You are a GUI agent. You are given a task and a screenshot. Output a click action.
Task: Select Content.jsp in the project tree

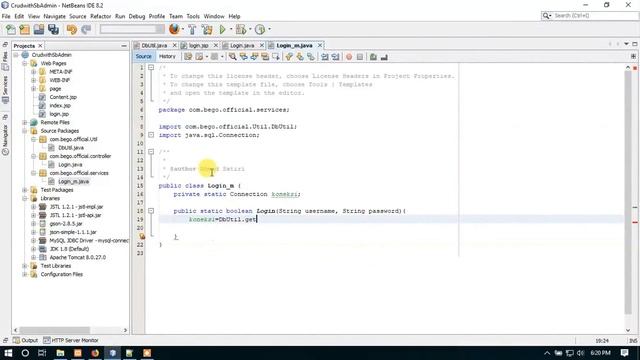[63, 97]
